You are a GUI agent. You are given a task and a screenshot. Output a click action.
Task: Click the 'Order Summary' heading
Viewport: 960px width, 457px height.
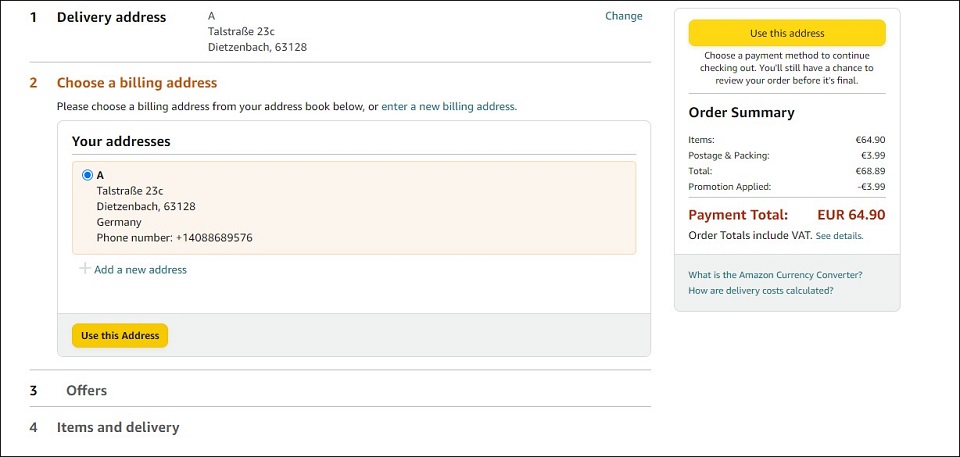741,113
